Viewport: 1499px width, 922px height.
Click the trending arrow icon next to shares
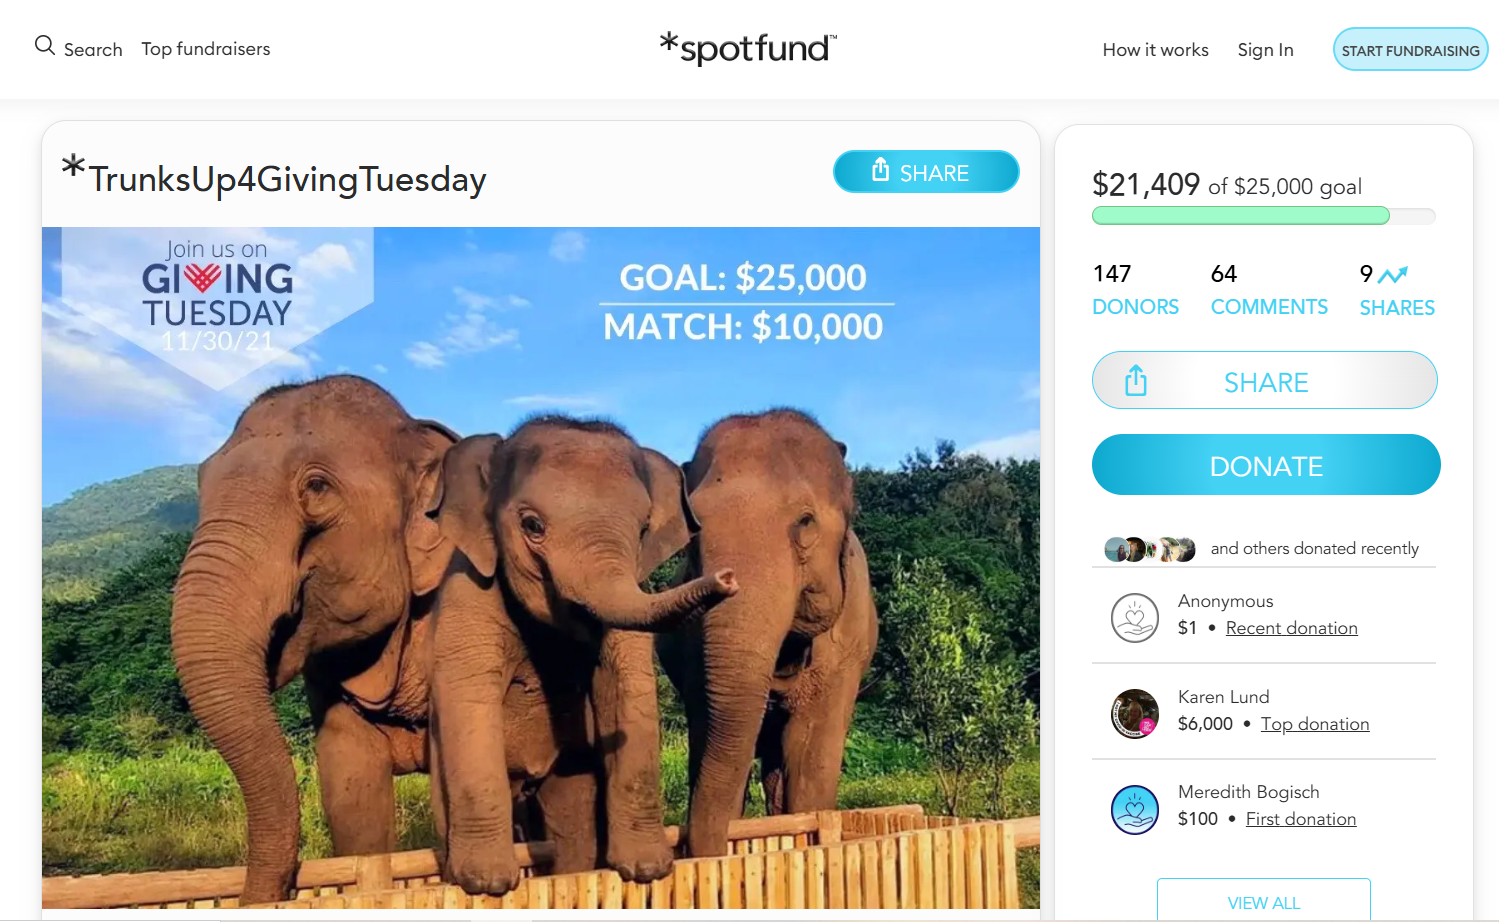click(x=1396, y=275)
